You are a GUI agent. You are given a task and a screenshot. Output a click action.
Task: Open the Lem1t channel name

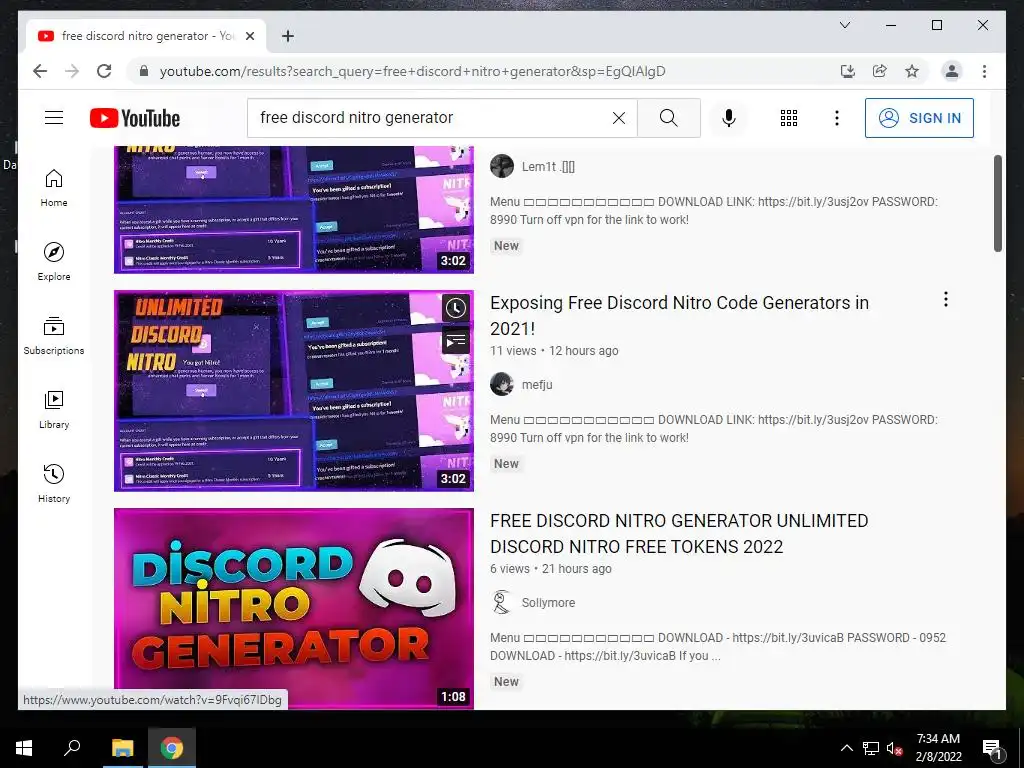[548, 167]
